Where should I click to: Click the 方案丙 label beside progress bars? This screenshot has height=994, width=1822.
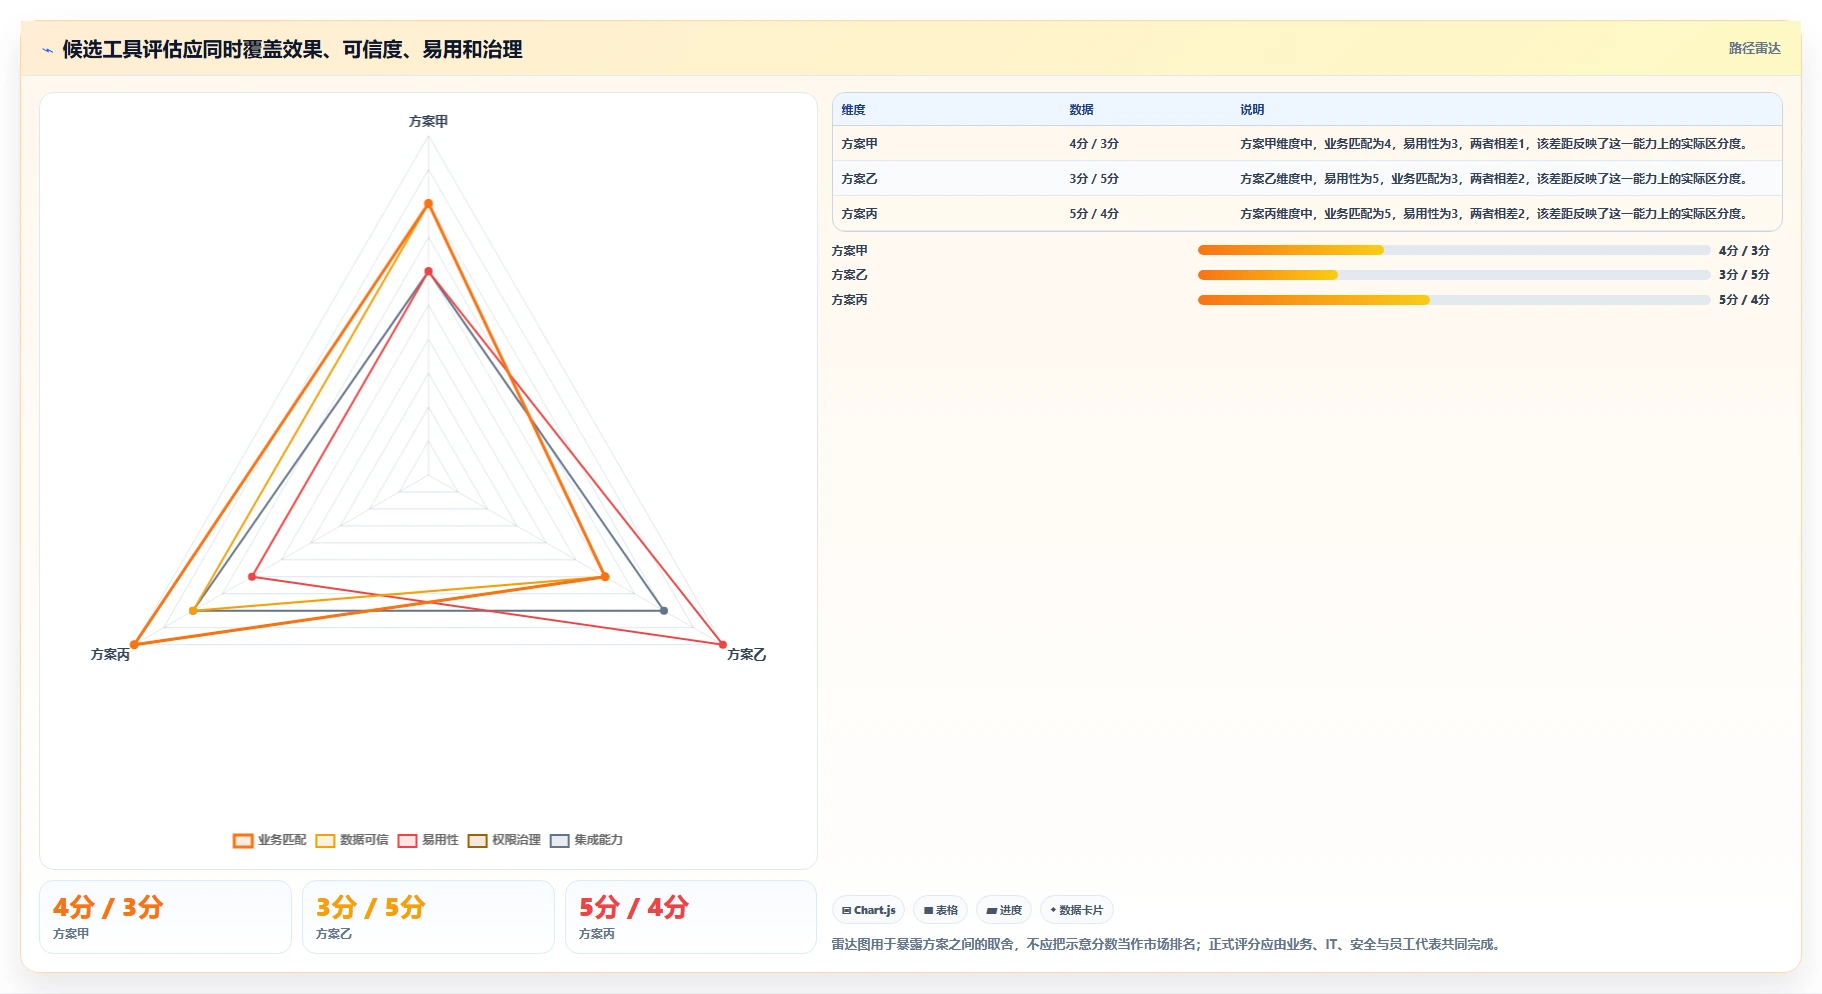(x=850, y=300)
